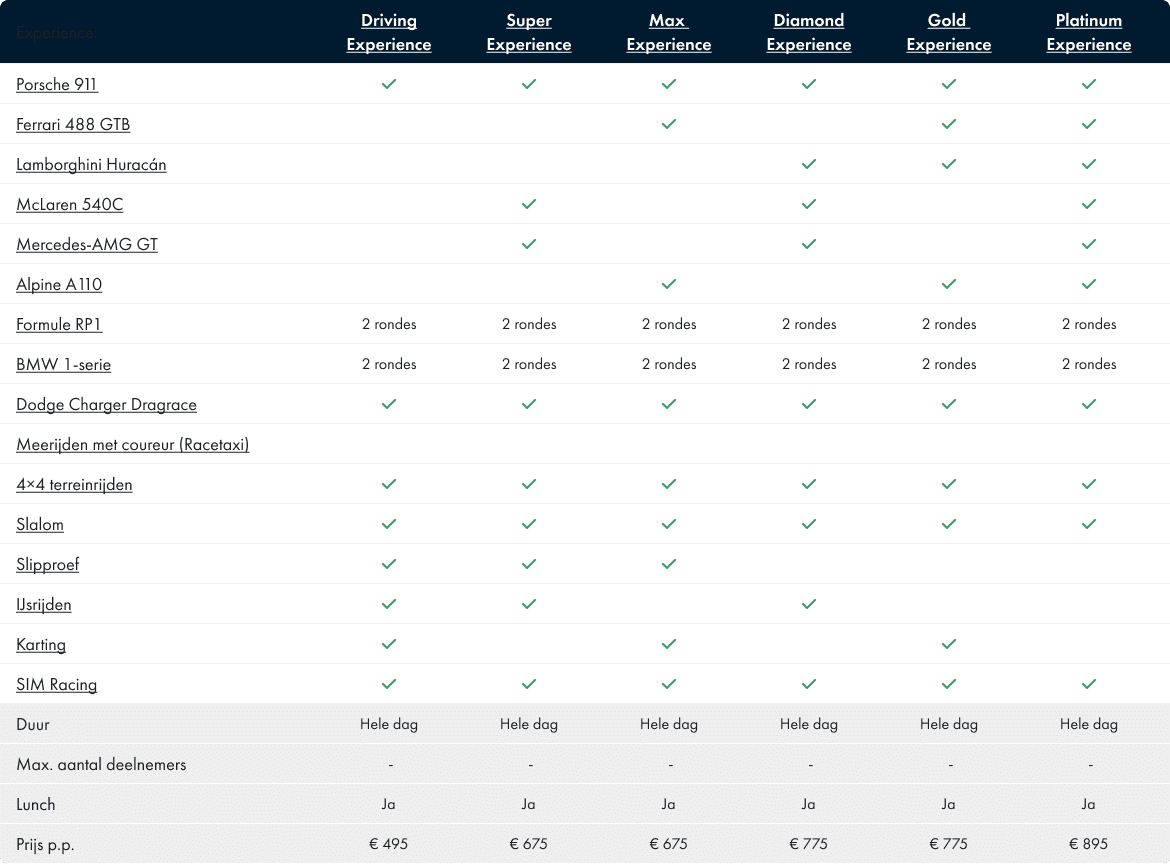This screenshot has height=864, width=1170.
Task: Open the McLaren 540C link
Action: click(69, 204)
